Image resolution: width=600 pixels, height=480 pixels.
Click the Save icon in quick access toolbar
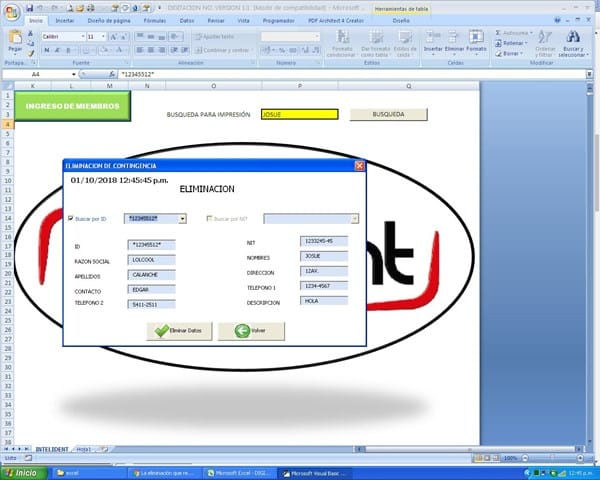(29, 8)
